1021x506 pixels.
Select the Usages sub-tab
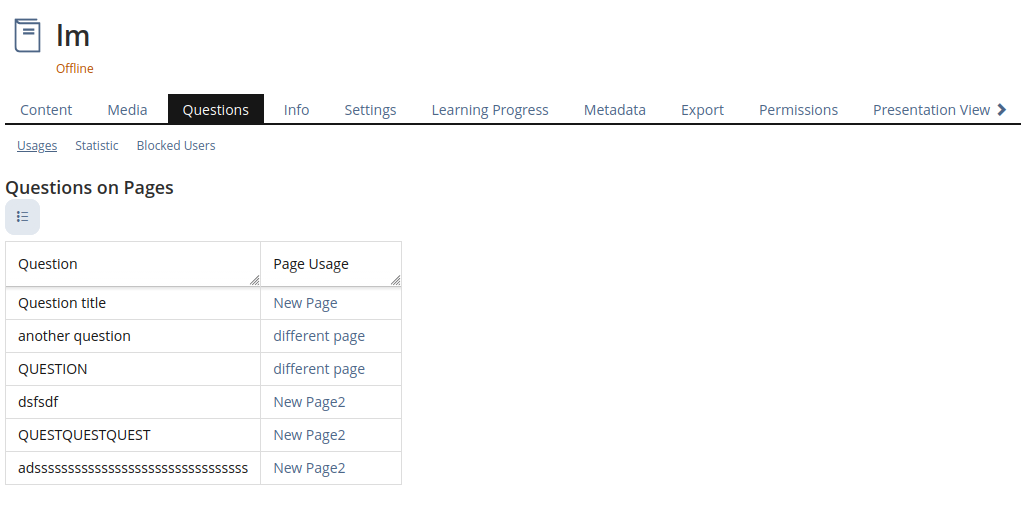(x=37, y=146)
